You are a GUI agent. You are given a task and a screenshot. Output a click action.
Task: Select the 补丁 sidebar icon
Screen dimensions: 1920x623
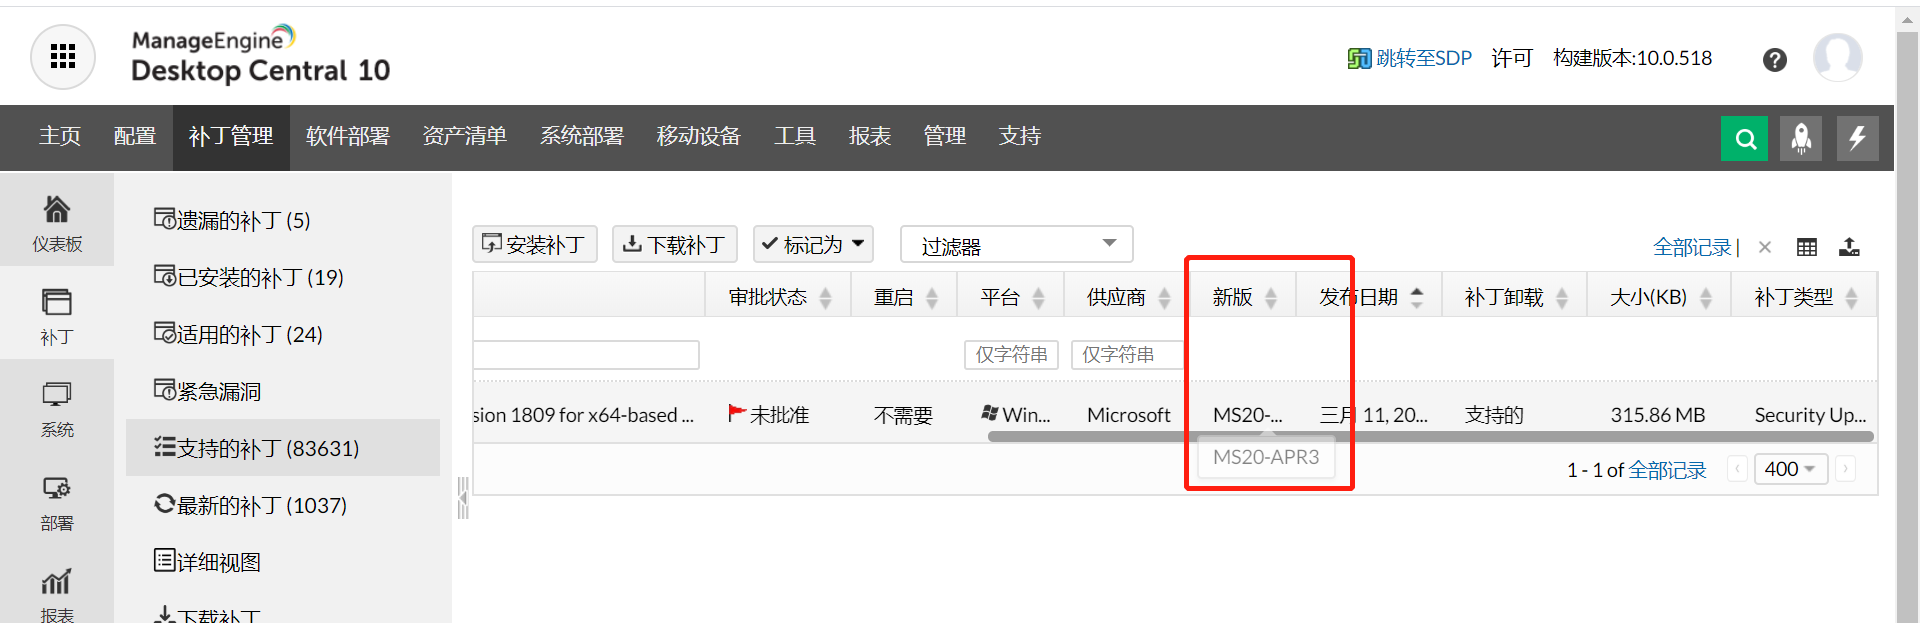(x=57, y=316)
